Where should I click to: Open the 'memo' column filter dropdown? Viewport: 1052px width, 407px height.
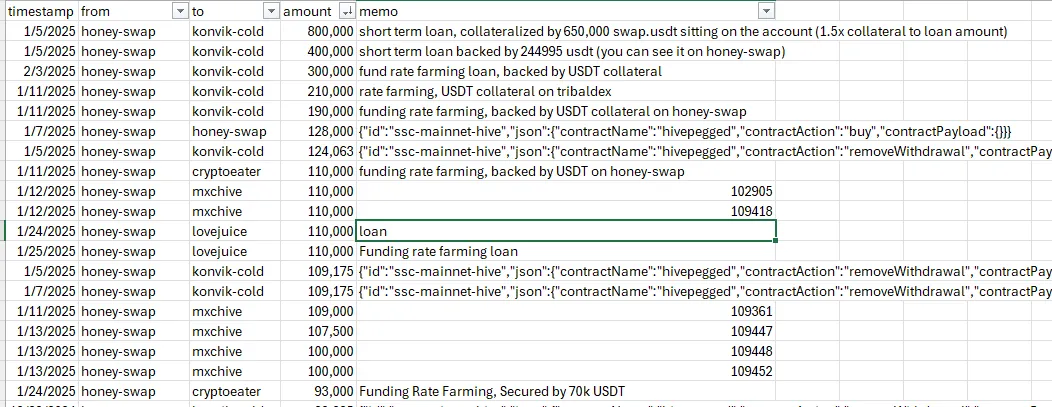pyautogui.click(x=766, y=11)
